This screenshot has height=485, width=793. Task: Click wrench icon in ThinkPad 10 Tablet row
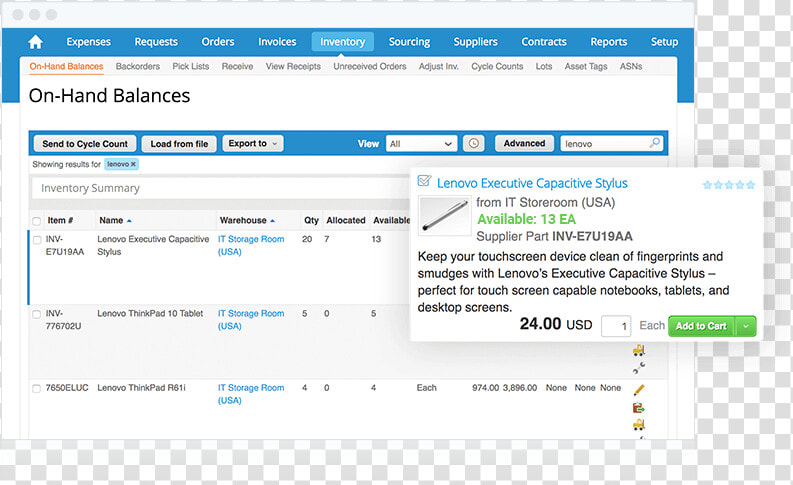click(639, 368)
